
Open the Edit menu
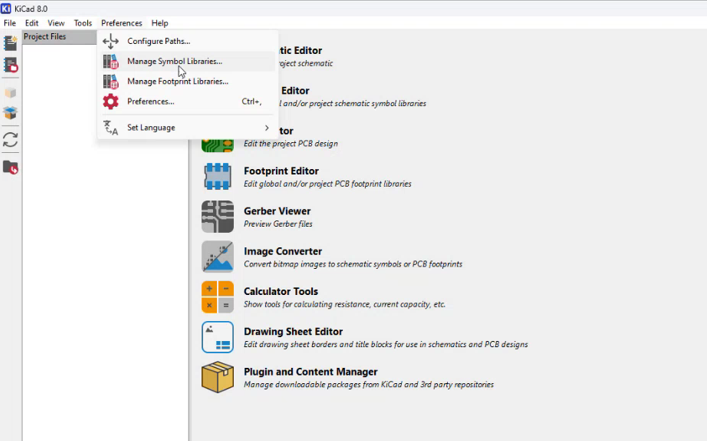[32, 23]
